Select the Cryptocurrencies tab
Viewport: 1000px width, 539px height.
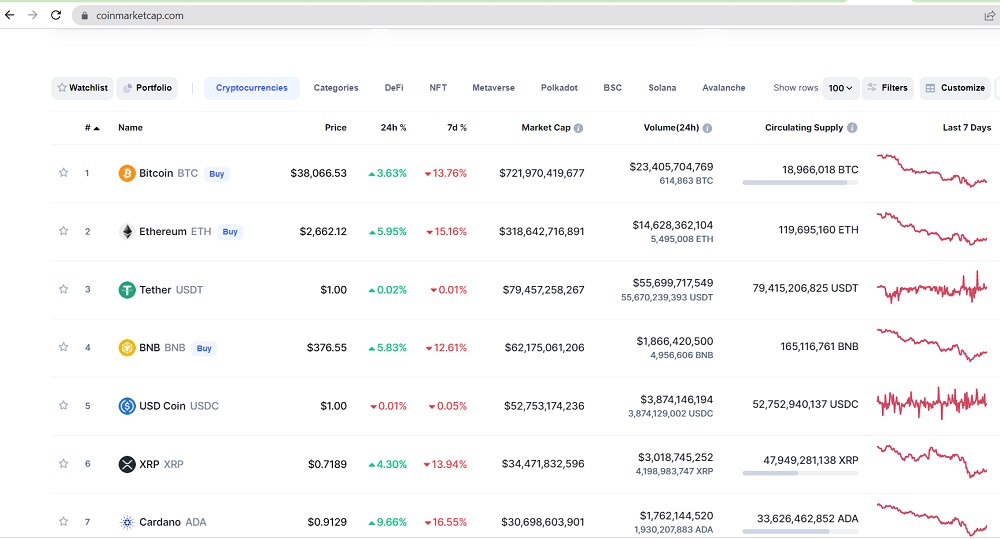pos(251,88)
